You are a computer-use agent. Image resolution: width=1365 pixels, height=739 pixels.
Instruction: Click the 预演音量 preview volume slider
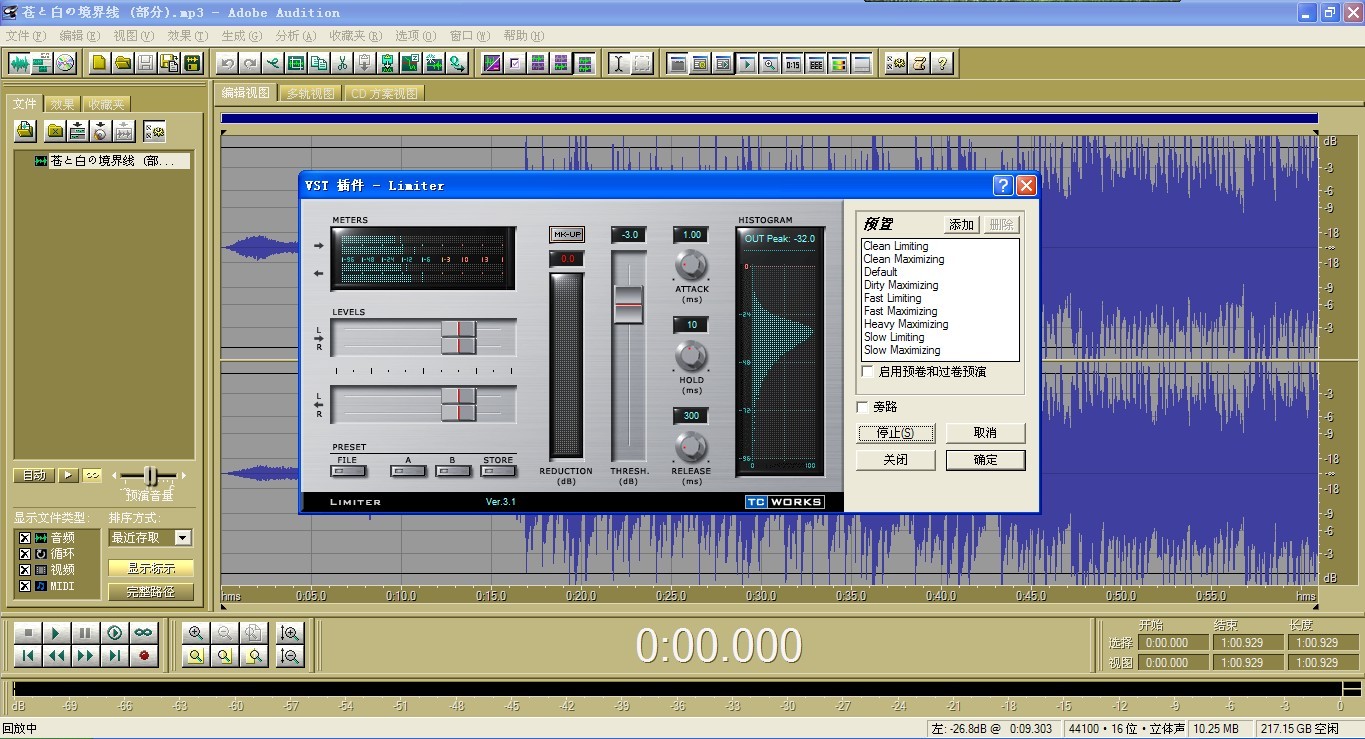[x=150, y=476]
